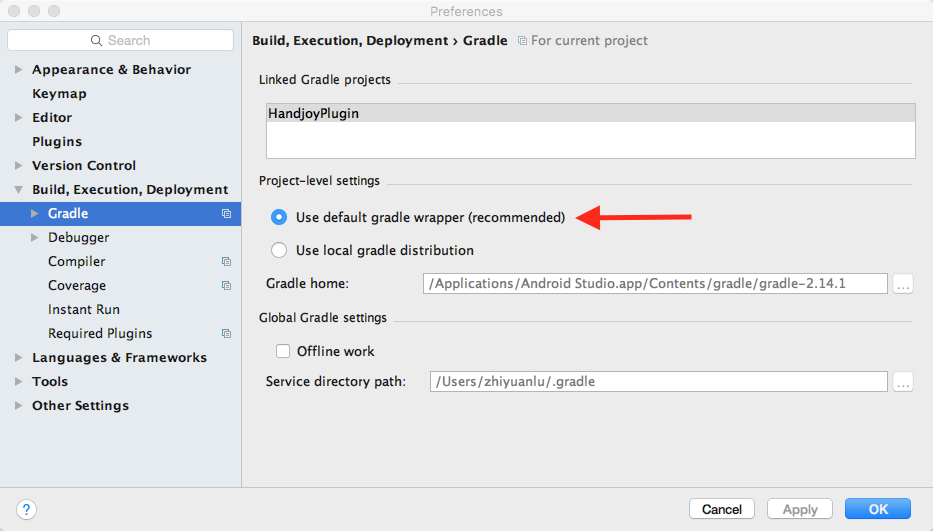Viewport: 933px width, 531px height.
Task: Expand Appearance & Behavior section
Action: (x=18, y=70)
